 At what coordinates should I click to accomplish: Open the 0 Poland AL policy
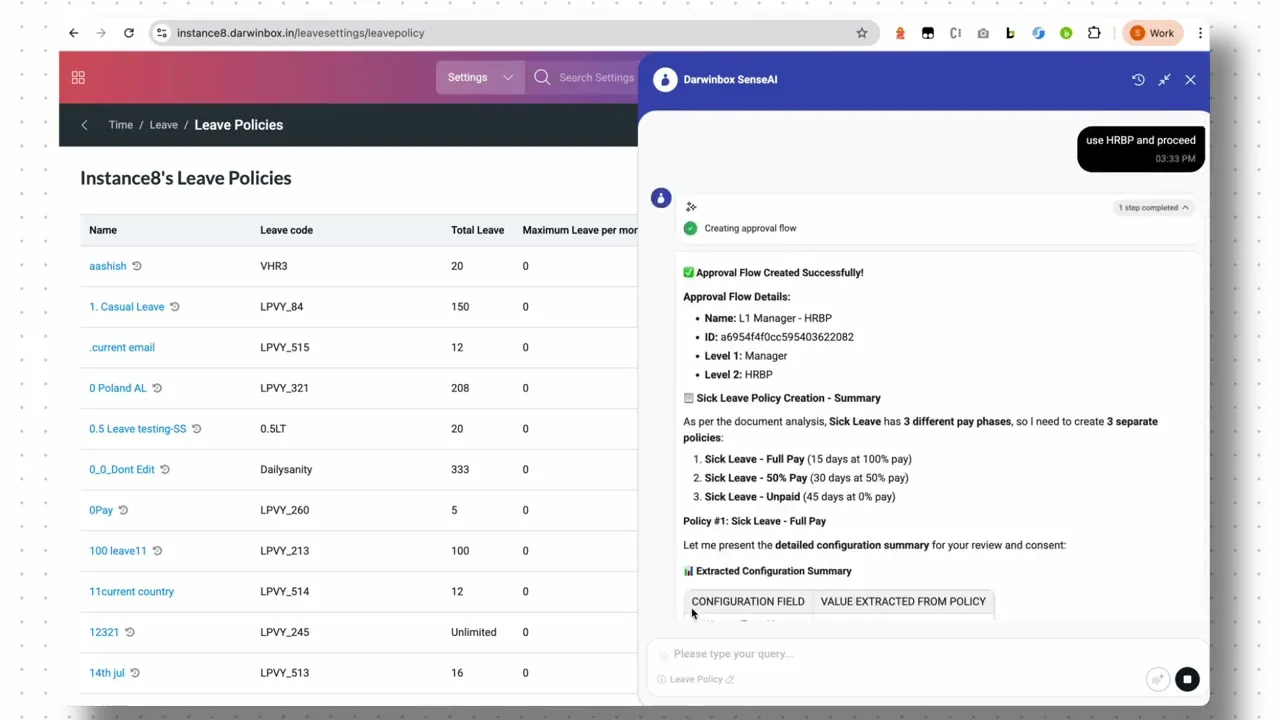coord(118,388)
